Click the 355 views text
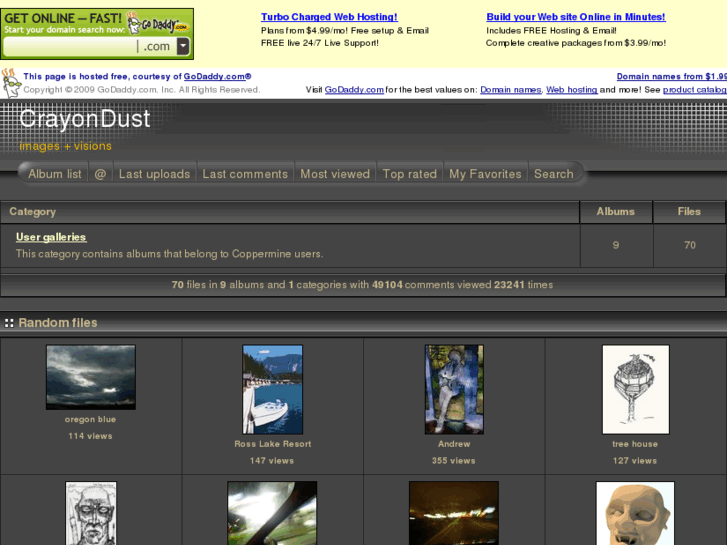Image resolution: width=727 pixels, height=545 pixels. tap(454, 461)
